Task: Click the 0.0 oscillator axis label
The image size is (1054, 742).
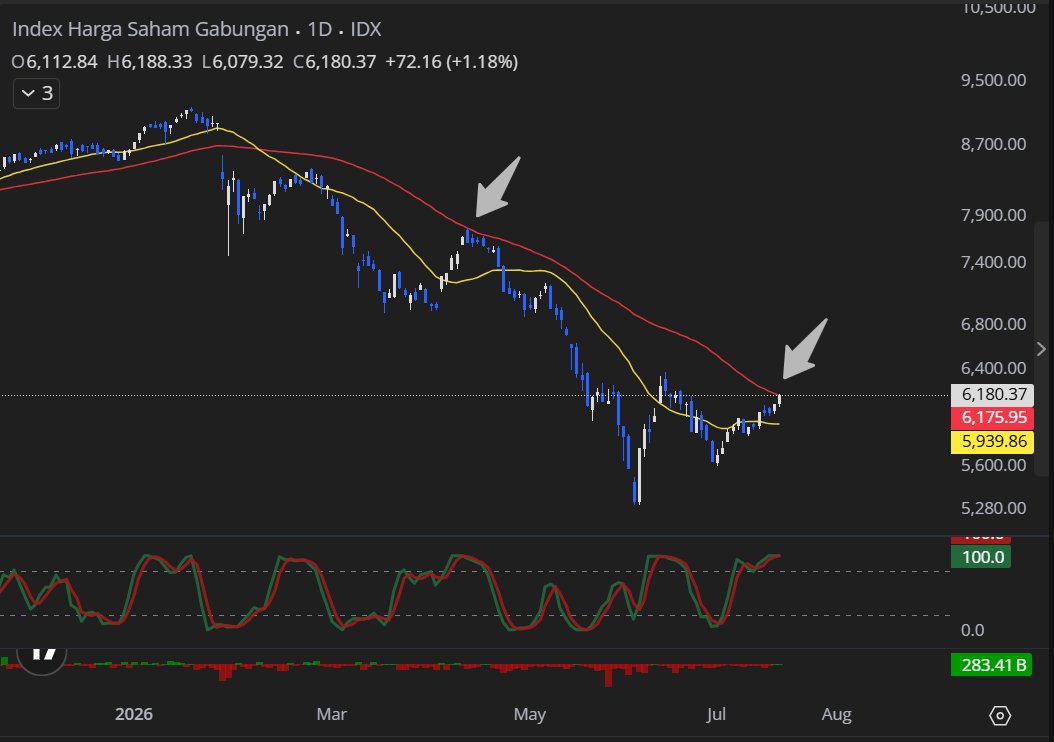Action: pyautogui.click(x=972, y=630)
